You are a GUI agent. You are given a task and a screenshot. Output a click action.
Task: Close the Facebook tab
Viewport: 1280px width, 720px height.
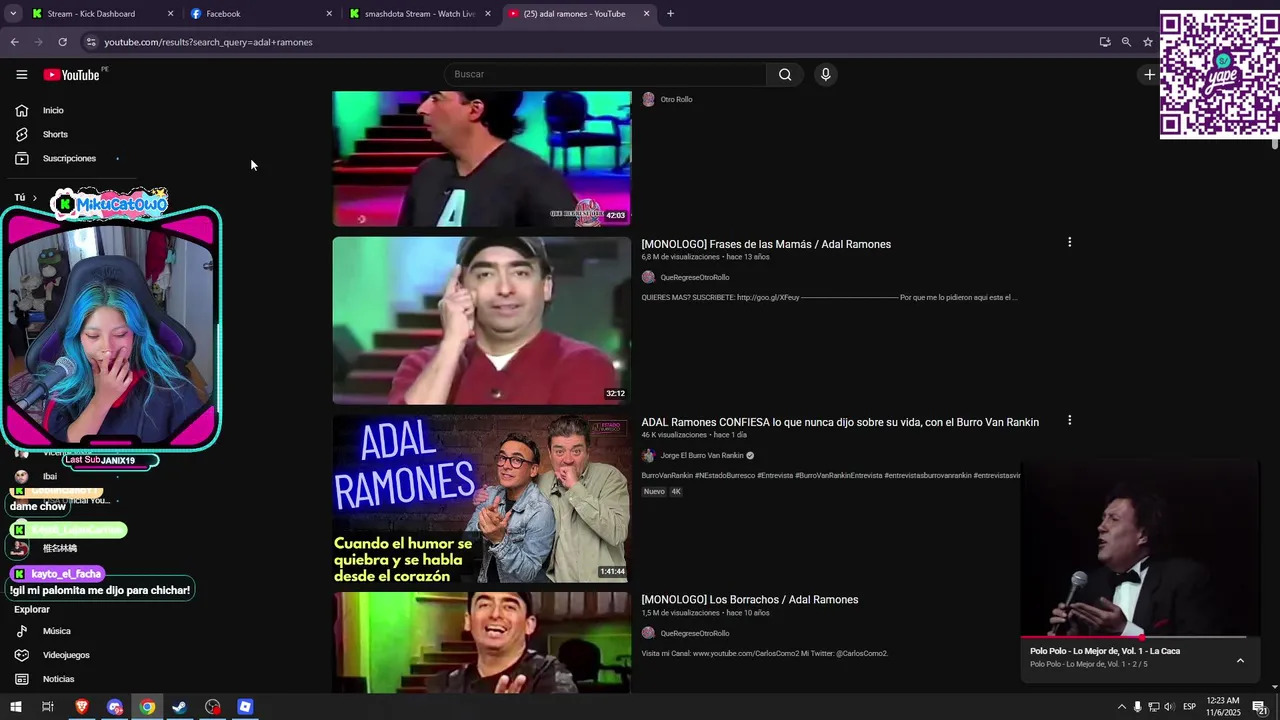point(329,14)
